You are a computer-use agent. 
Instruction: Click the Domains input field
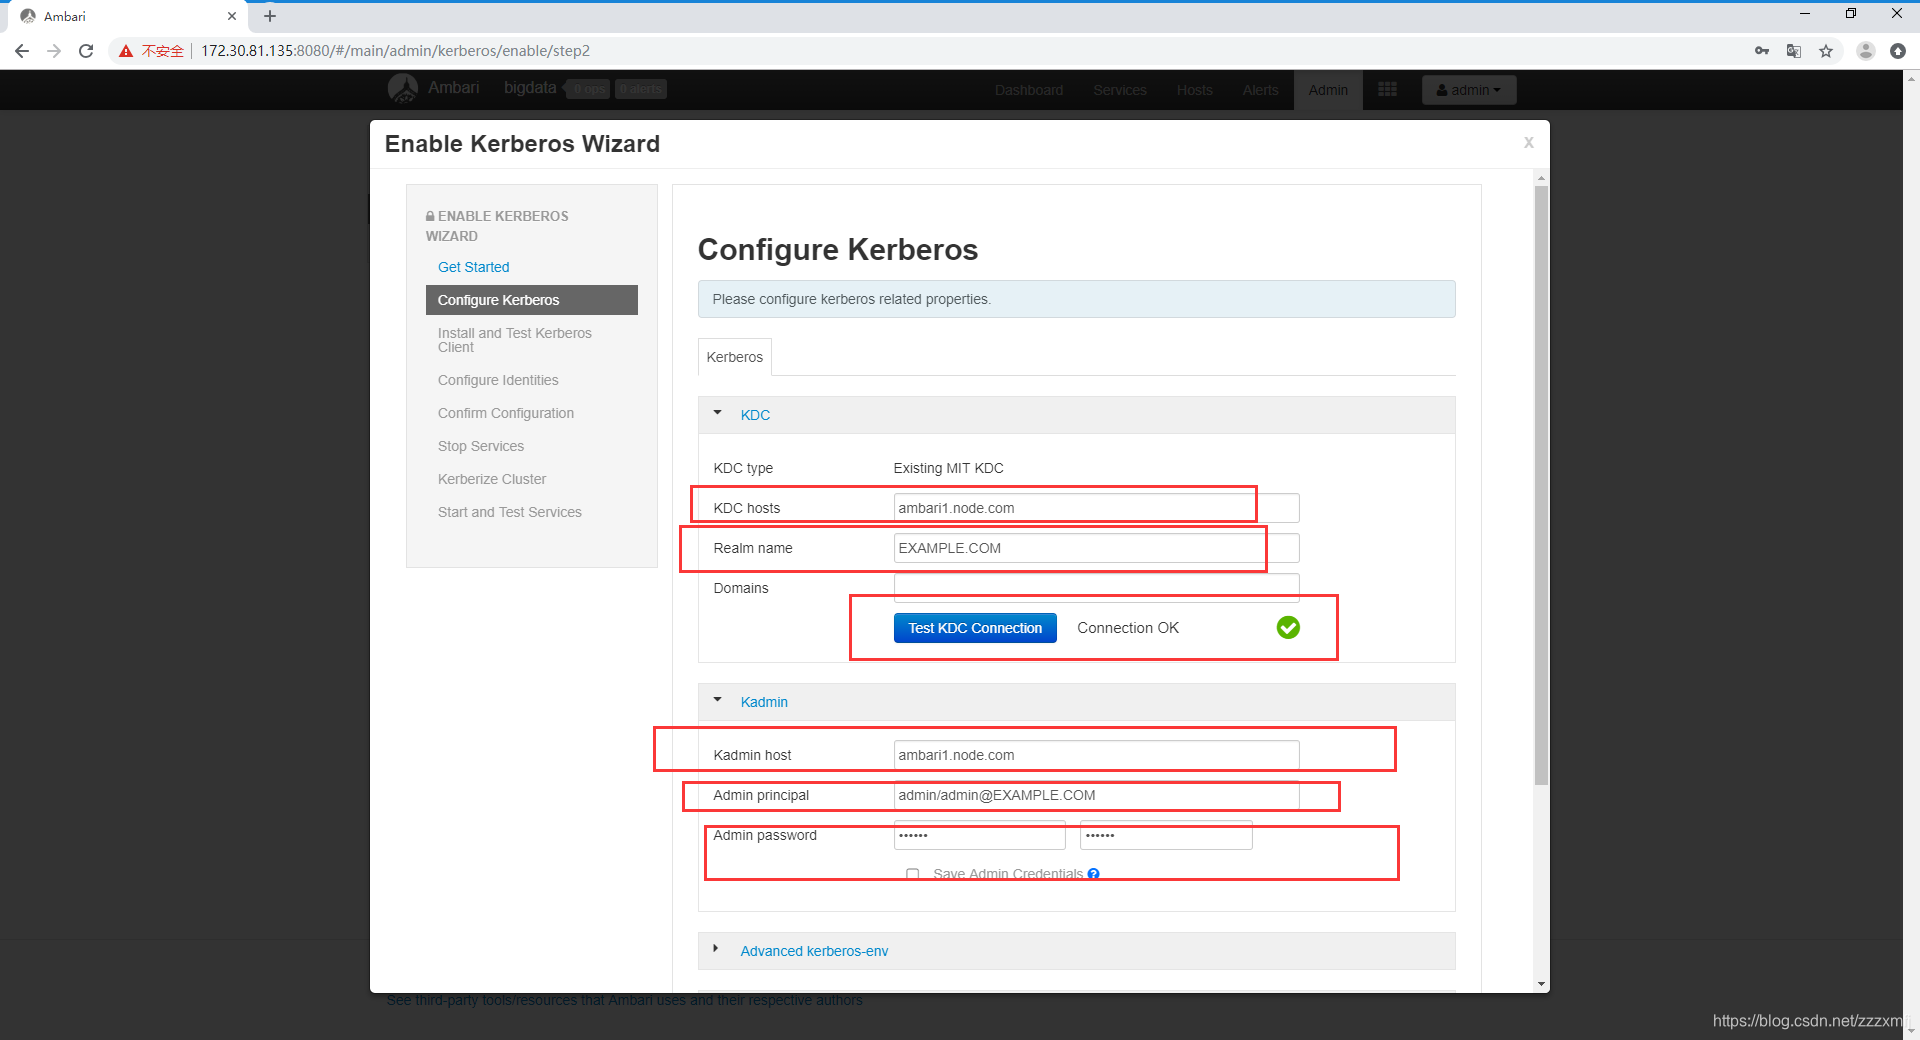pos(1096,588)
